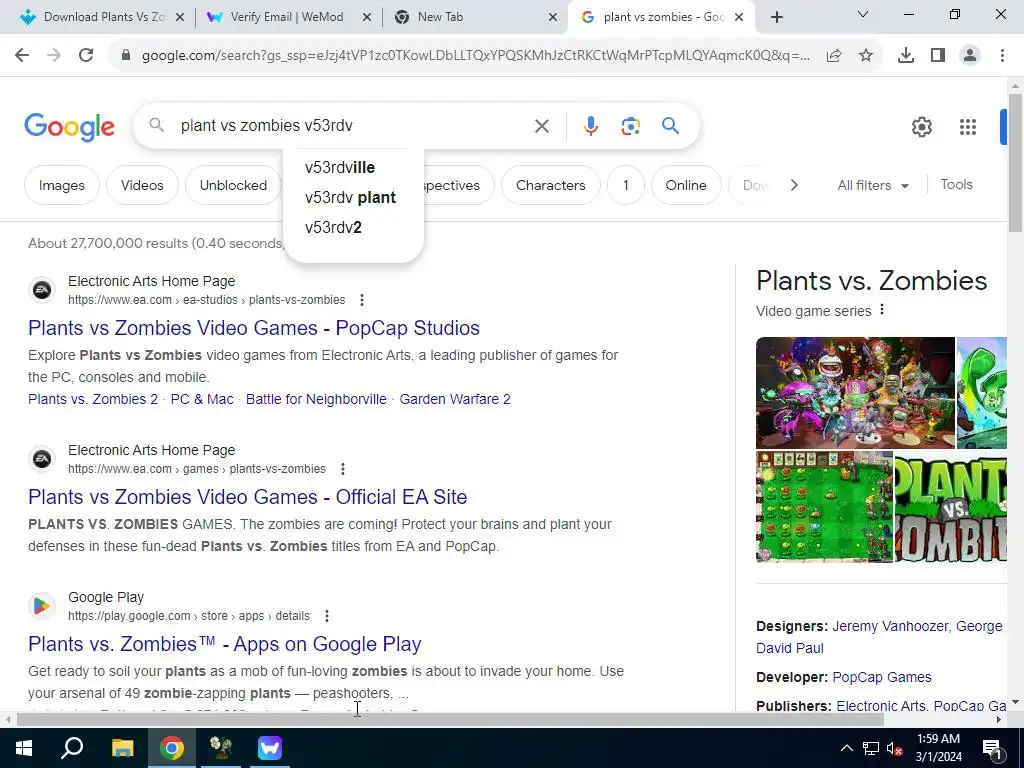Open the Chrome profile avatar
Image resolution: width=1024 pixels, height=768 pixels.
[x=970, y=56]
